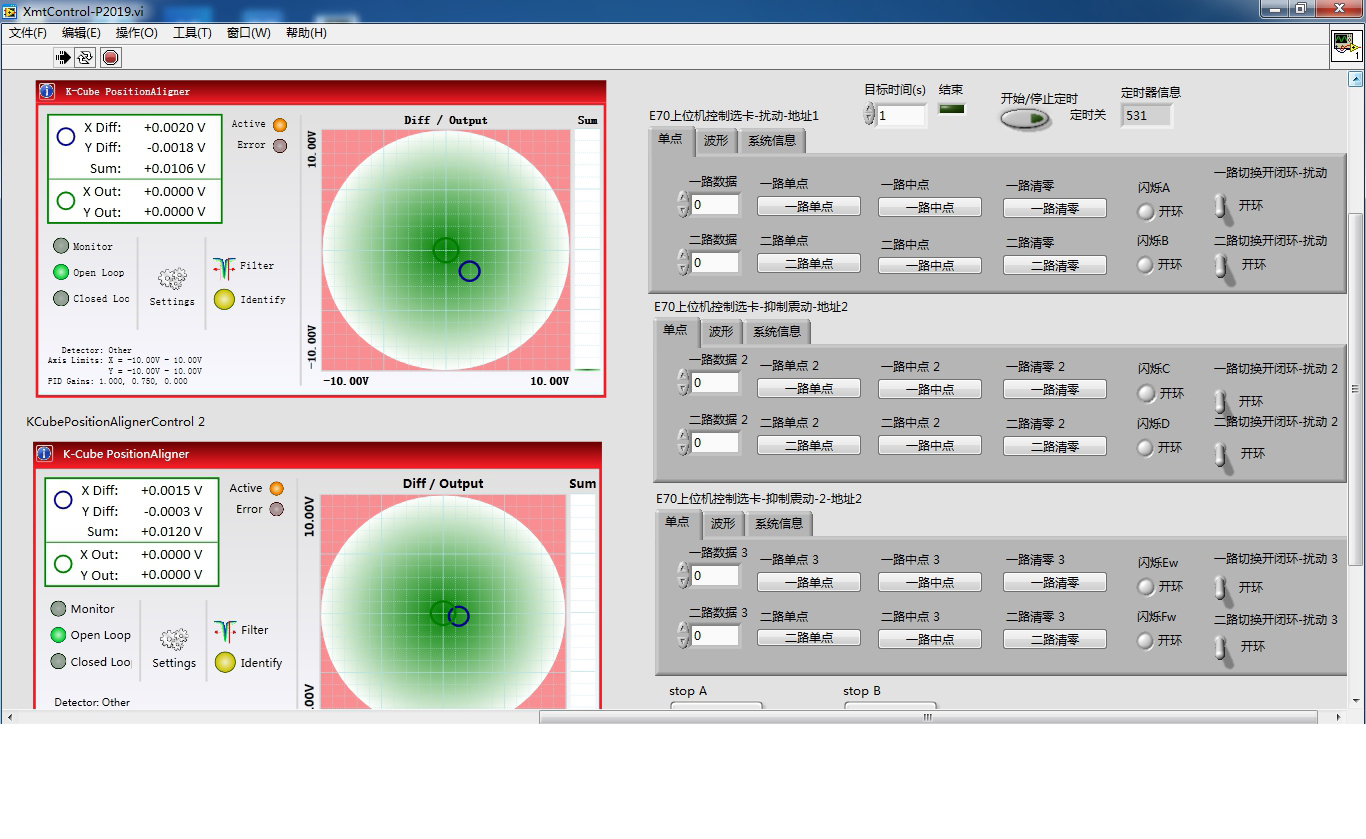Image resolution: width=1366 pixels, height=839 pixels.
Task: Switch to 系统信息 tab in 抑制震动-2-地址2 section
Action: (779, 523)
